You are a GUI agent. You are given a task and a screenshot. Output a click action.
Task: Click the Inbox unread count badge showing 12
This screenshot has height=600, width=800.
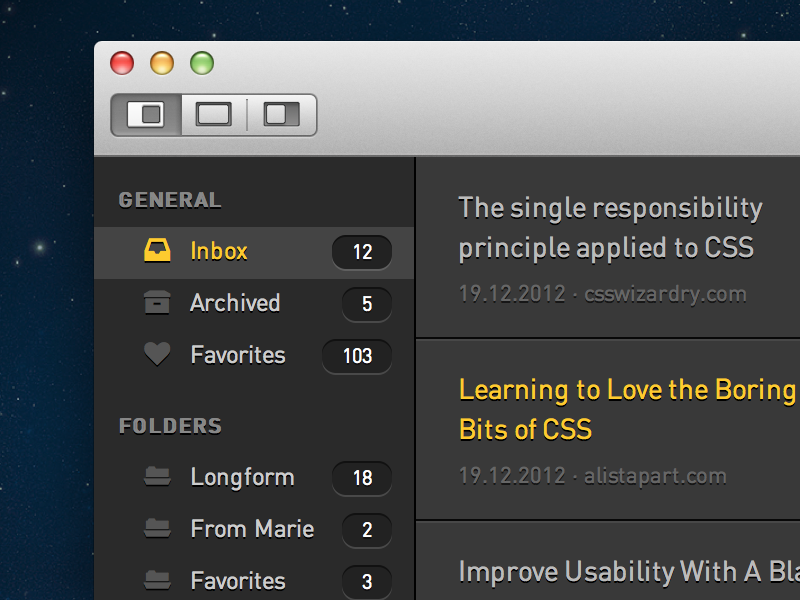click(361, 252)
